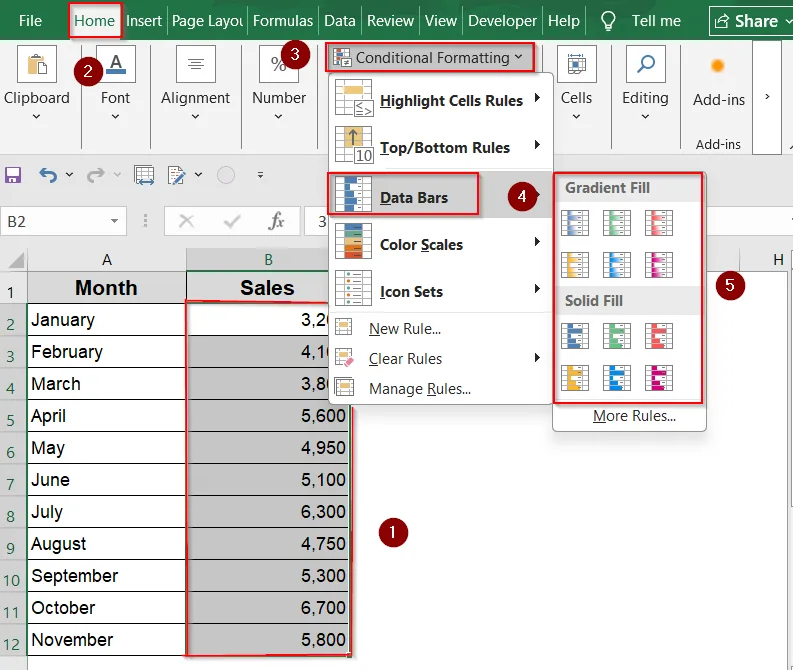Select the blue gradient fill data bar
793x670 pixels.
click(x=575, y=223)
